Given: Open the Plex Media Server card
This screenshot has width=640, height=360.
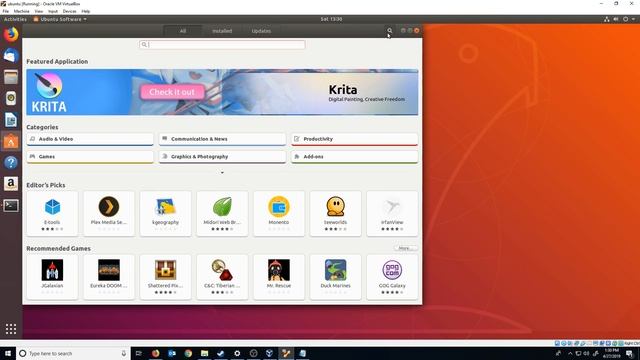Looking at the screenshot, I should tap(109, 213).
